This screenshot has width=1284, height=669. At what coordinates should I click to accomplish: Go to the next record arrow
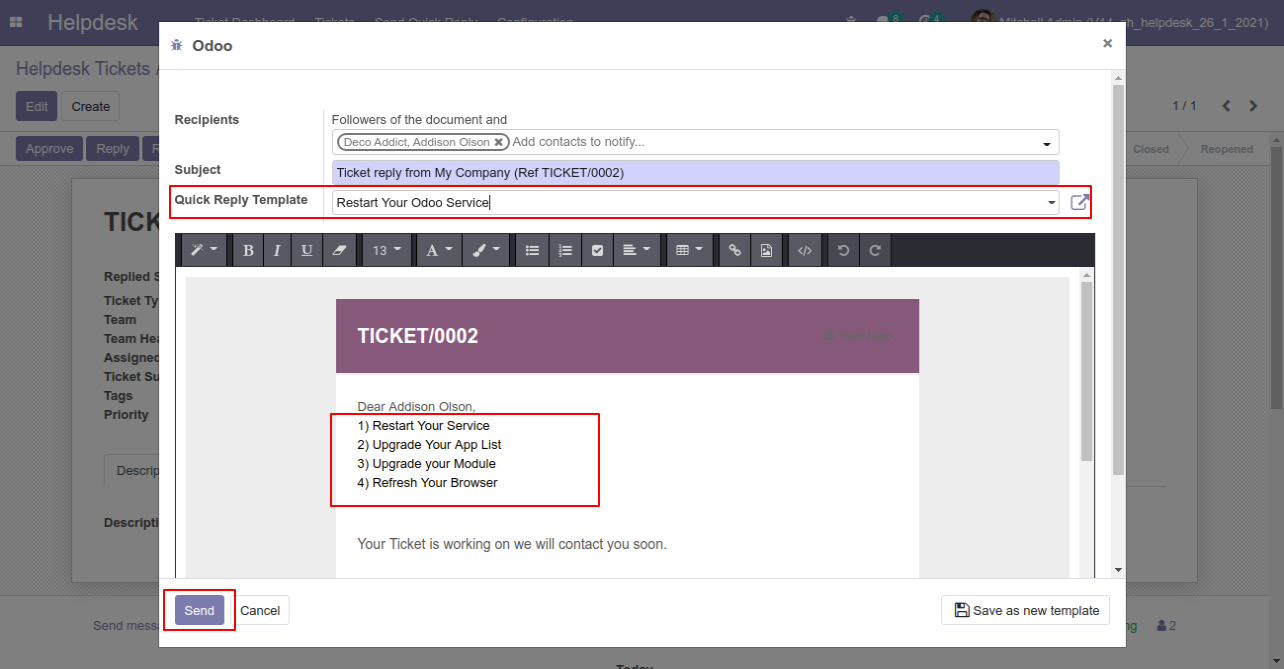[1254, 106]
